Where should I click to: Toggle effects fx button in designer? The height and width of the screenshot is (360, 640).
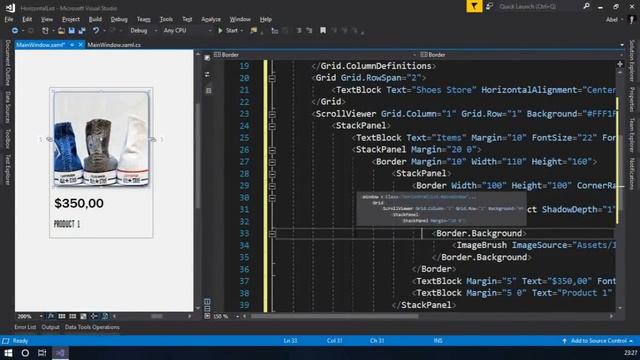tap(51, 316)
